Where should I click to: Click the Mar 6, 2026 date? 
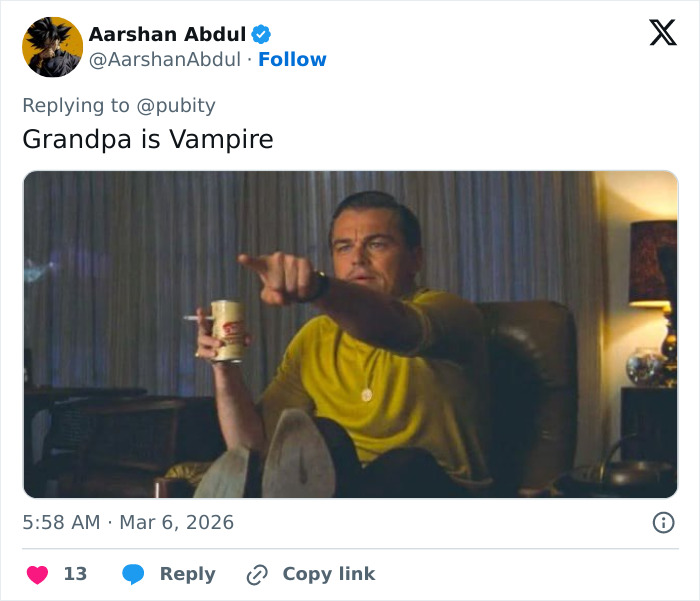(177, 522)
